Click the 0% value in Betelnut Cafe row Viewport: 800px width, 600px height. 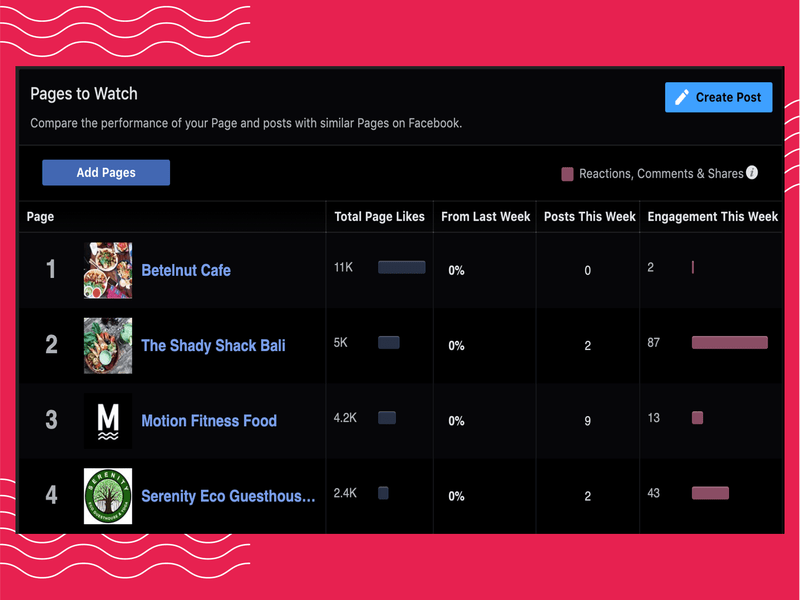click(457, 270)
